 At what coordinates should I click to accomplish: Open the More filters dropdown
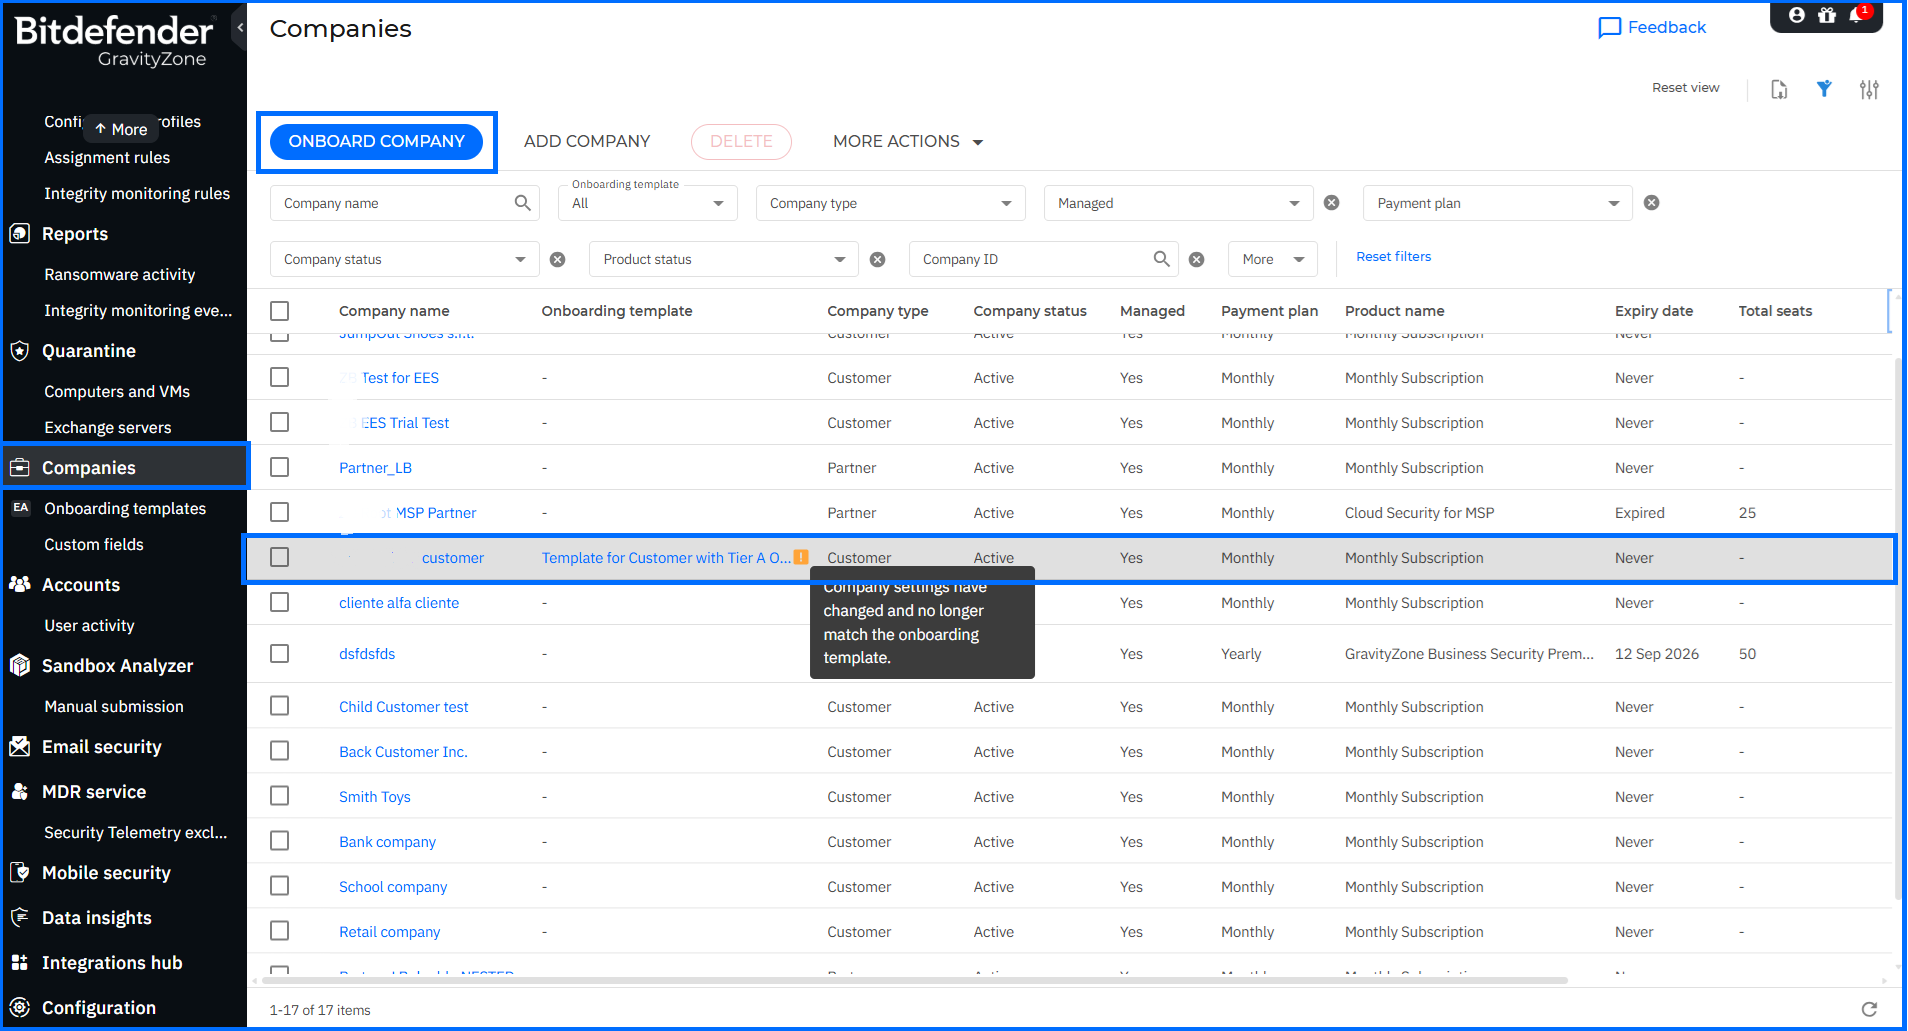(x=1273, y=259)
